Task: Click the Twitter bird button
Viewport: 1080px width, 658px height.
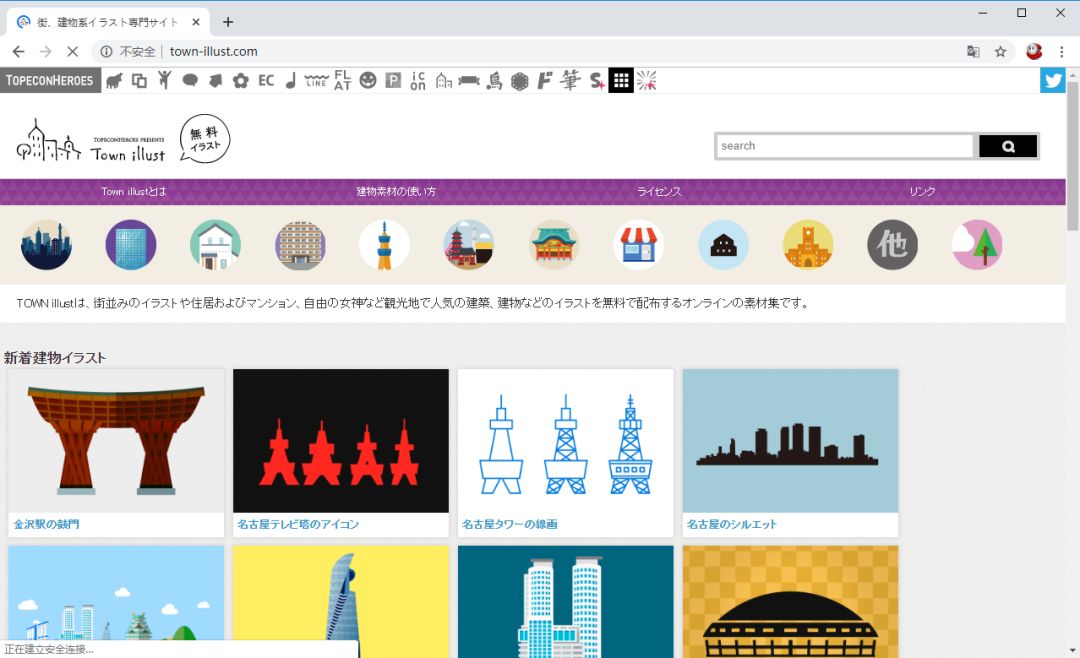Action: click(x=1052, y=81)
